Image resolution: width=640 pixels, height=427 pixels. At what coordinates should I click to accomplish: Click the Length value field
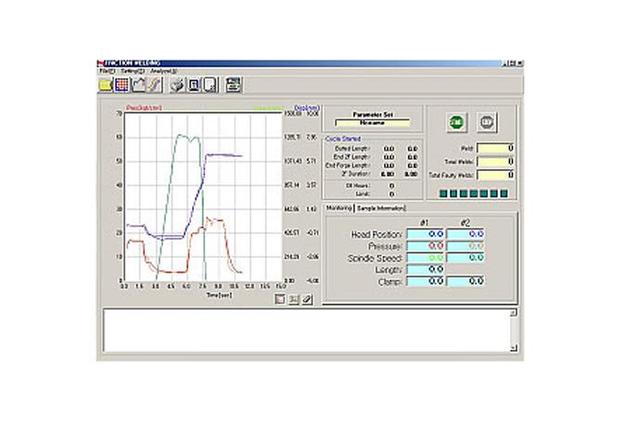pos(426,269)
